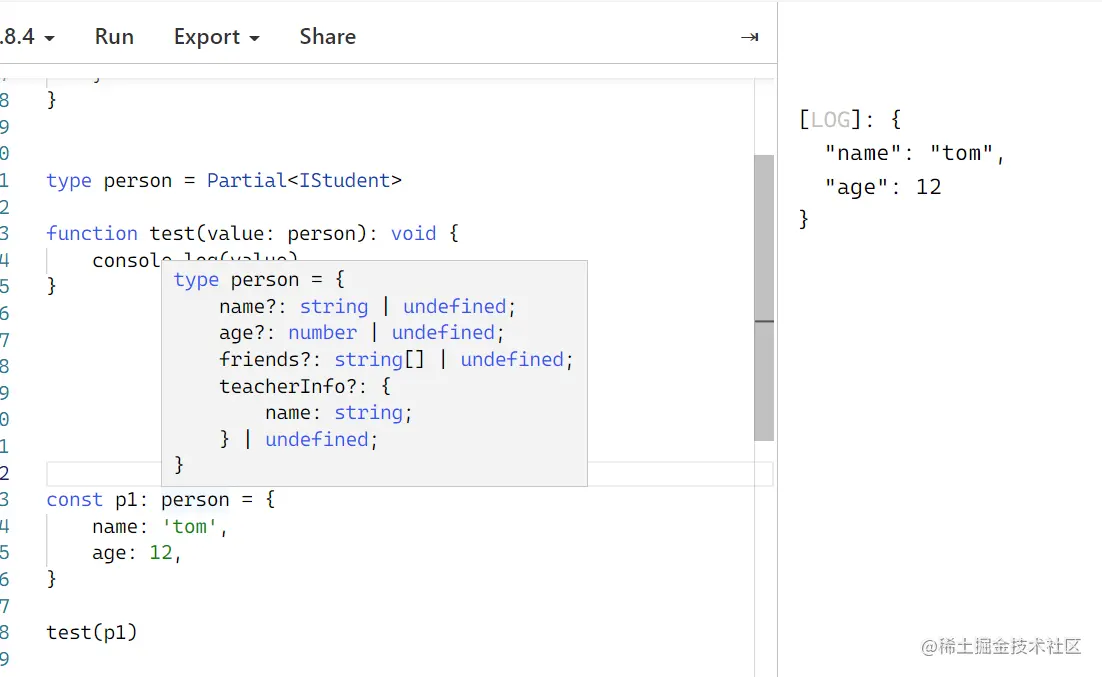Click 'const p1: person = {' line
Image resolution: width=1102 pixels, height=677 pixels.
(161, 500)
